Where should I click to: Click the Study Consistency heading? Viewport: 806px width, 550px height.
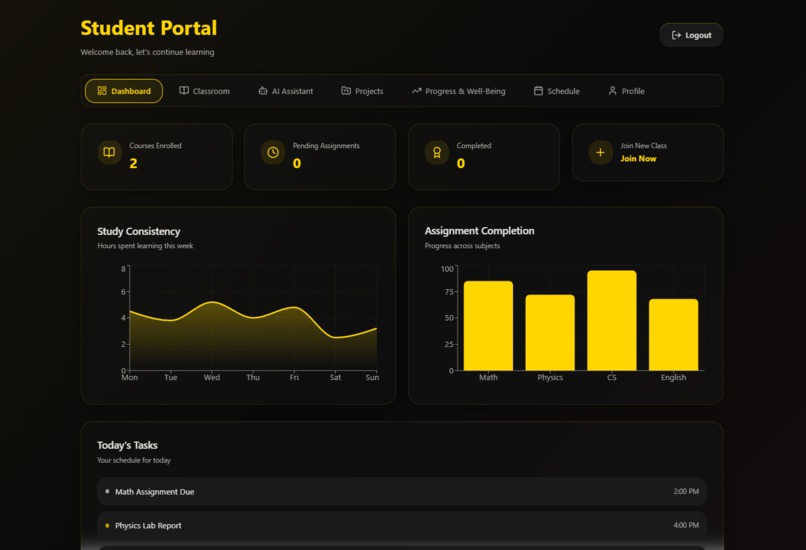(x=139, y=231)
